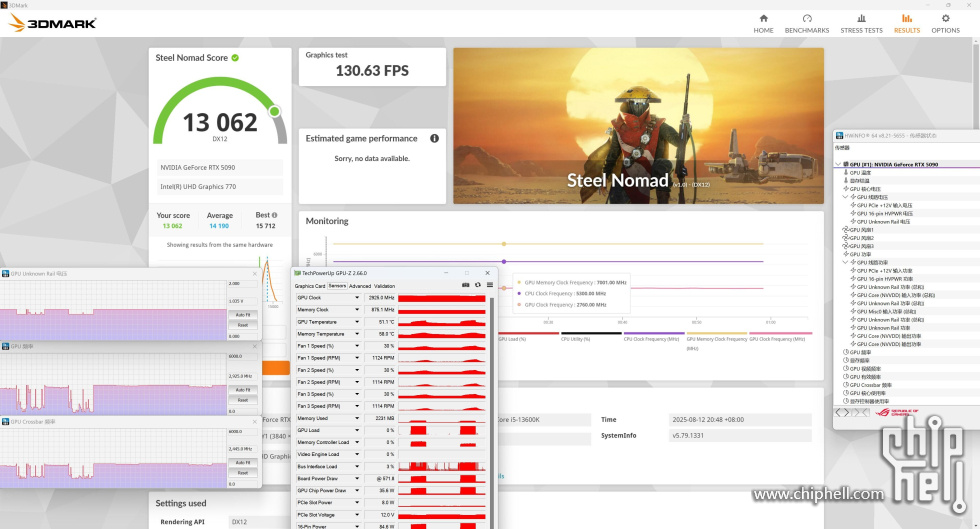Screen dimensions: 980x529
Task: Click the info icon next to Estimated game performance
Action: click(x=434, y=138)
